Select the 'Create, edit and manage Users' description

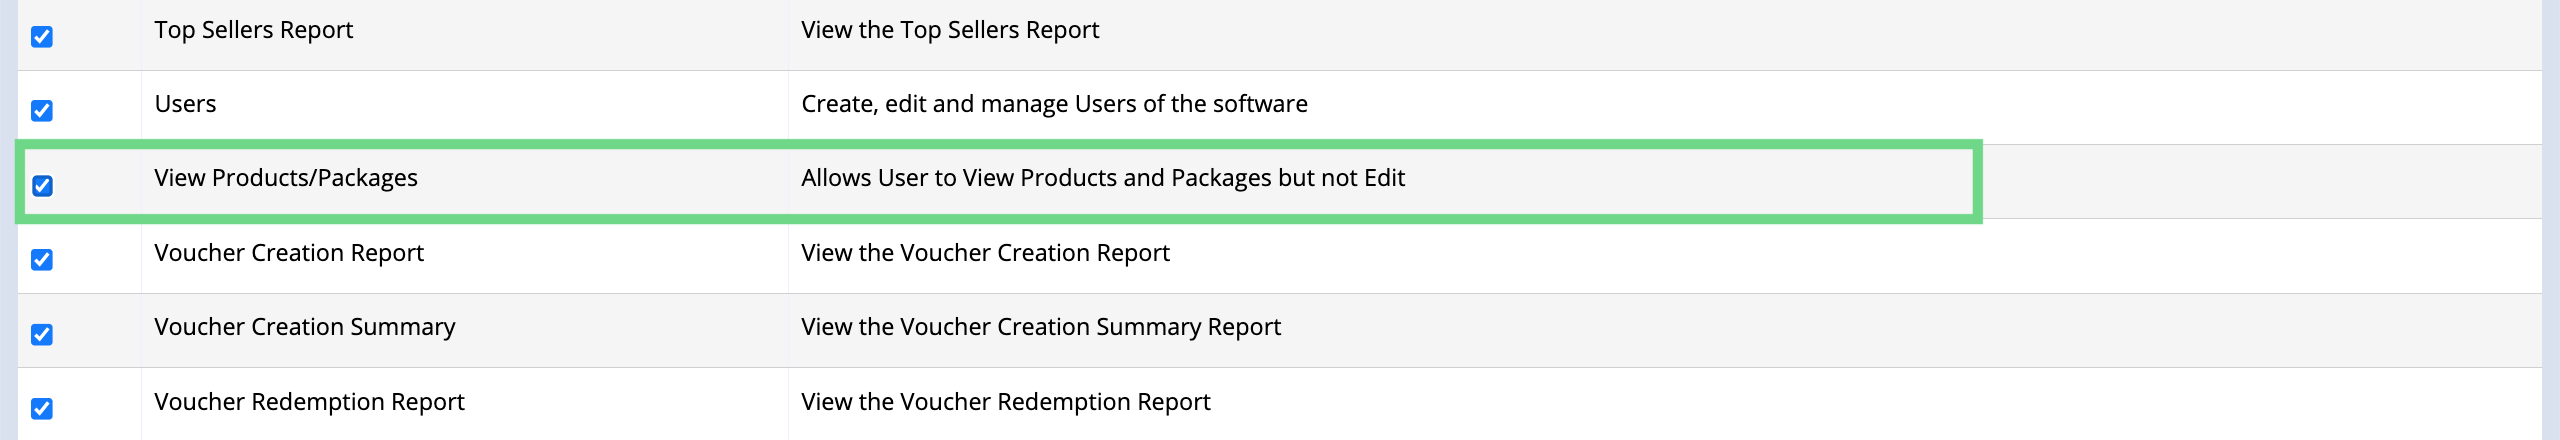[x=1054, y=104]
